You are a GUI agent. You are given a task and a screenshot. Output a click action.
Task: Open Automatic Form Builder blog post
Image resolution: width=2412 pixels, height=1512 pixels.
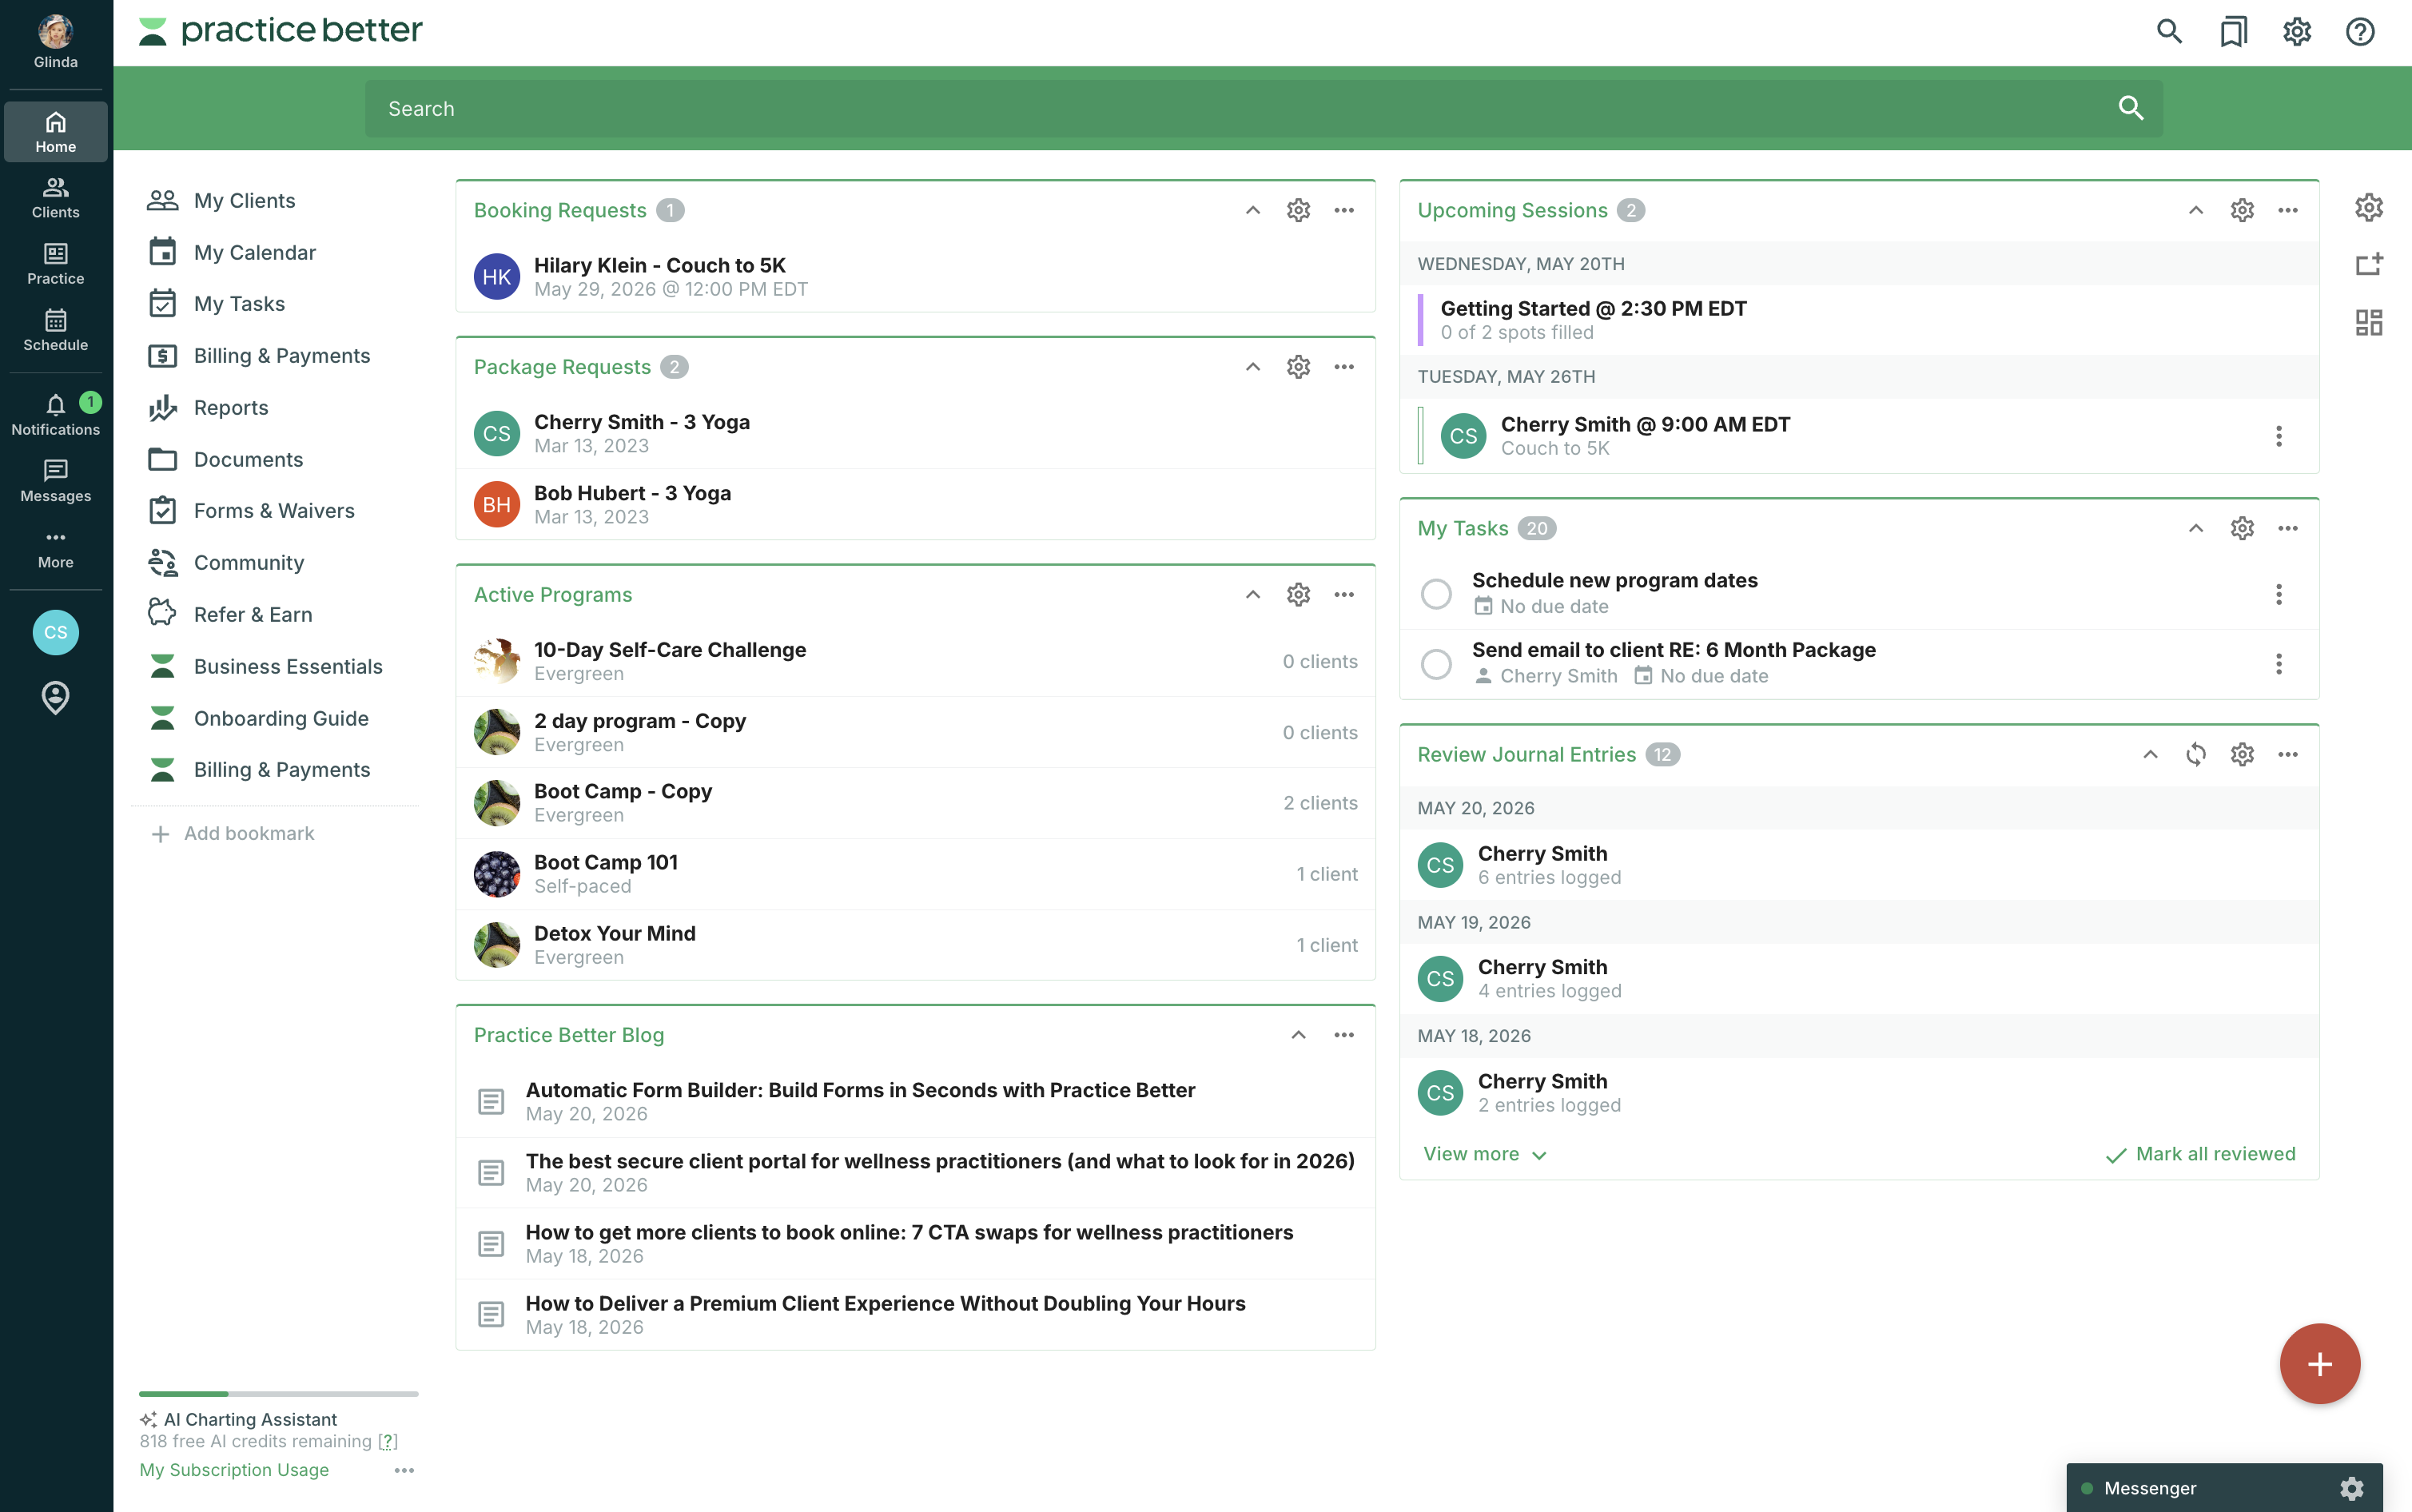tap(915, 1101)
